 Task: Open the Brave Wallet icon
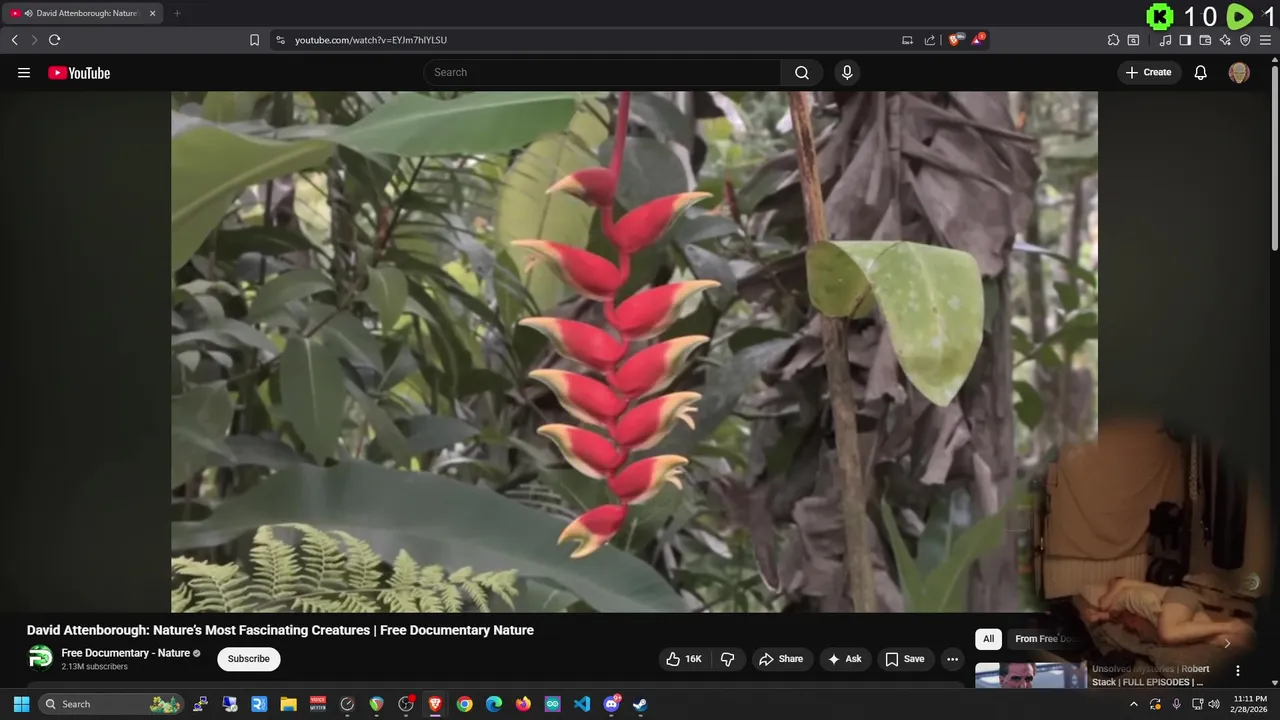[x=1205, y=40]
